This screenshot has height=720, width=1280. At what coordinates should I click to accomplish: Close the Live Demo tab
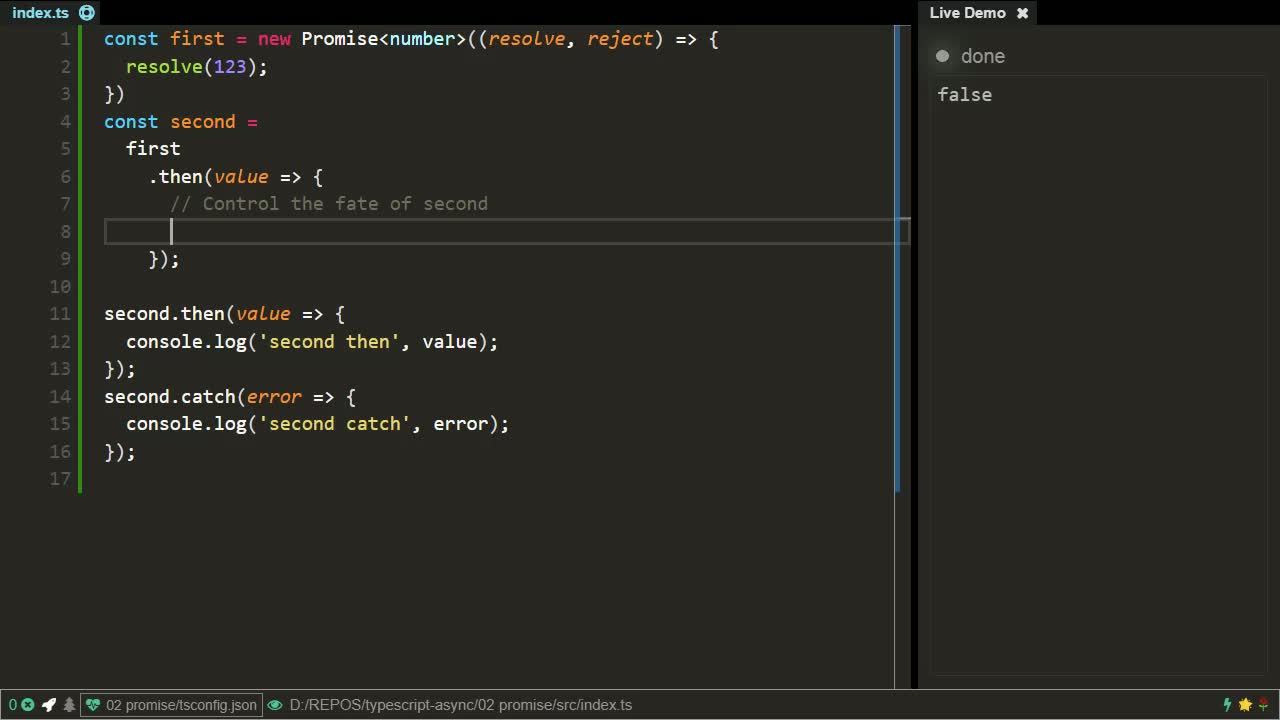[1022, 13]
